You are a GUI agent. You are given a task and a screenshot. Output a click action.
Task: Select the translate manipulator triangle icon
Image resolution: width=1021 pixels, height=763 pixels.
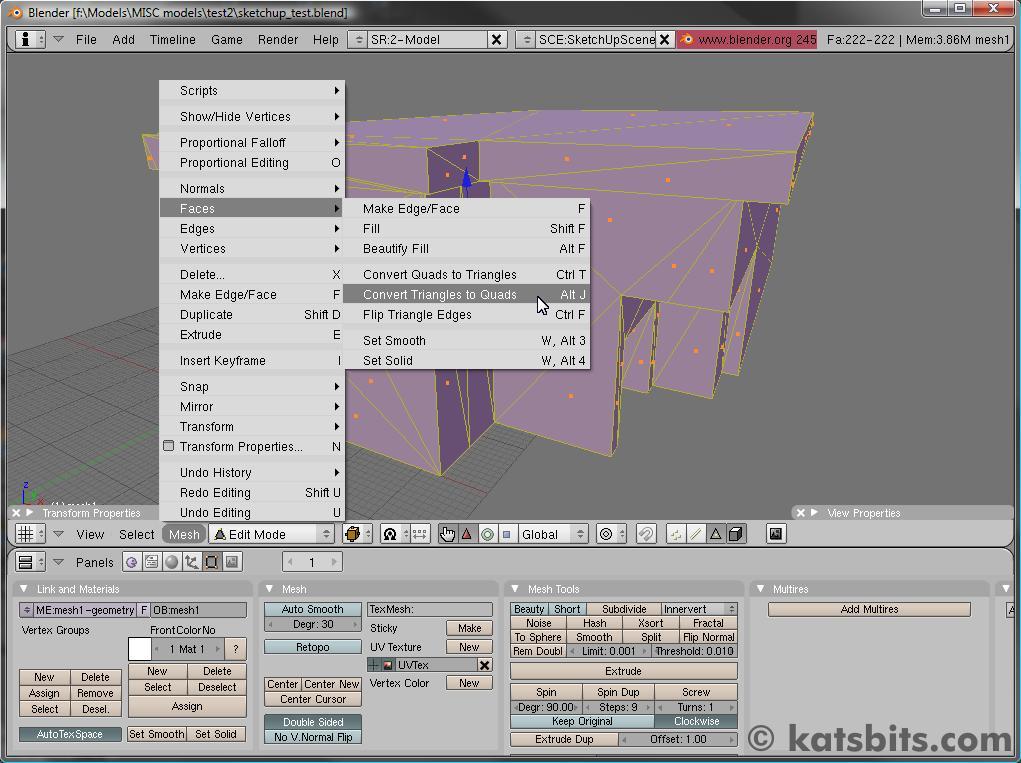(x=466, y=534)
